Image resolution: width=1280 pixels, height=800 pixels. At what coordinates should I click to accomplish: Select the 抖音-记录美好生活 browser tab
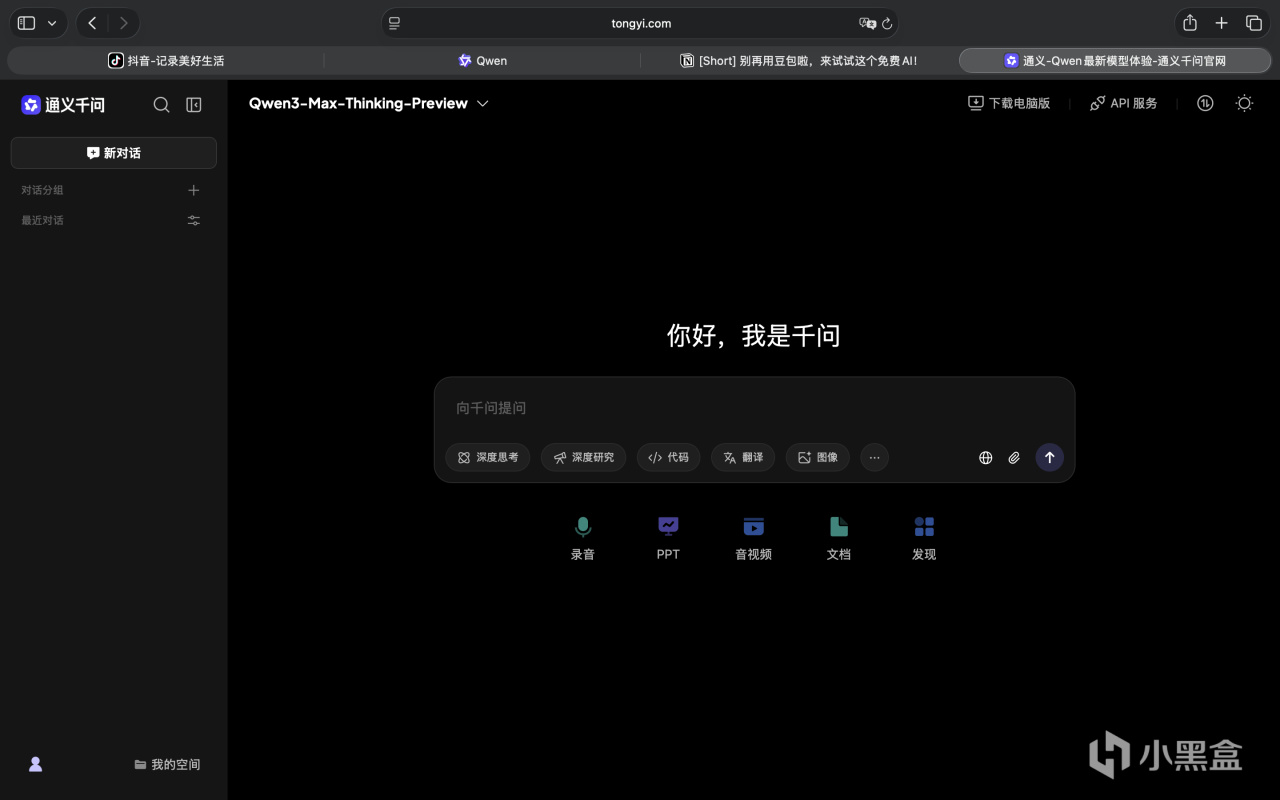[165, 60]
